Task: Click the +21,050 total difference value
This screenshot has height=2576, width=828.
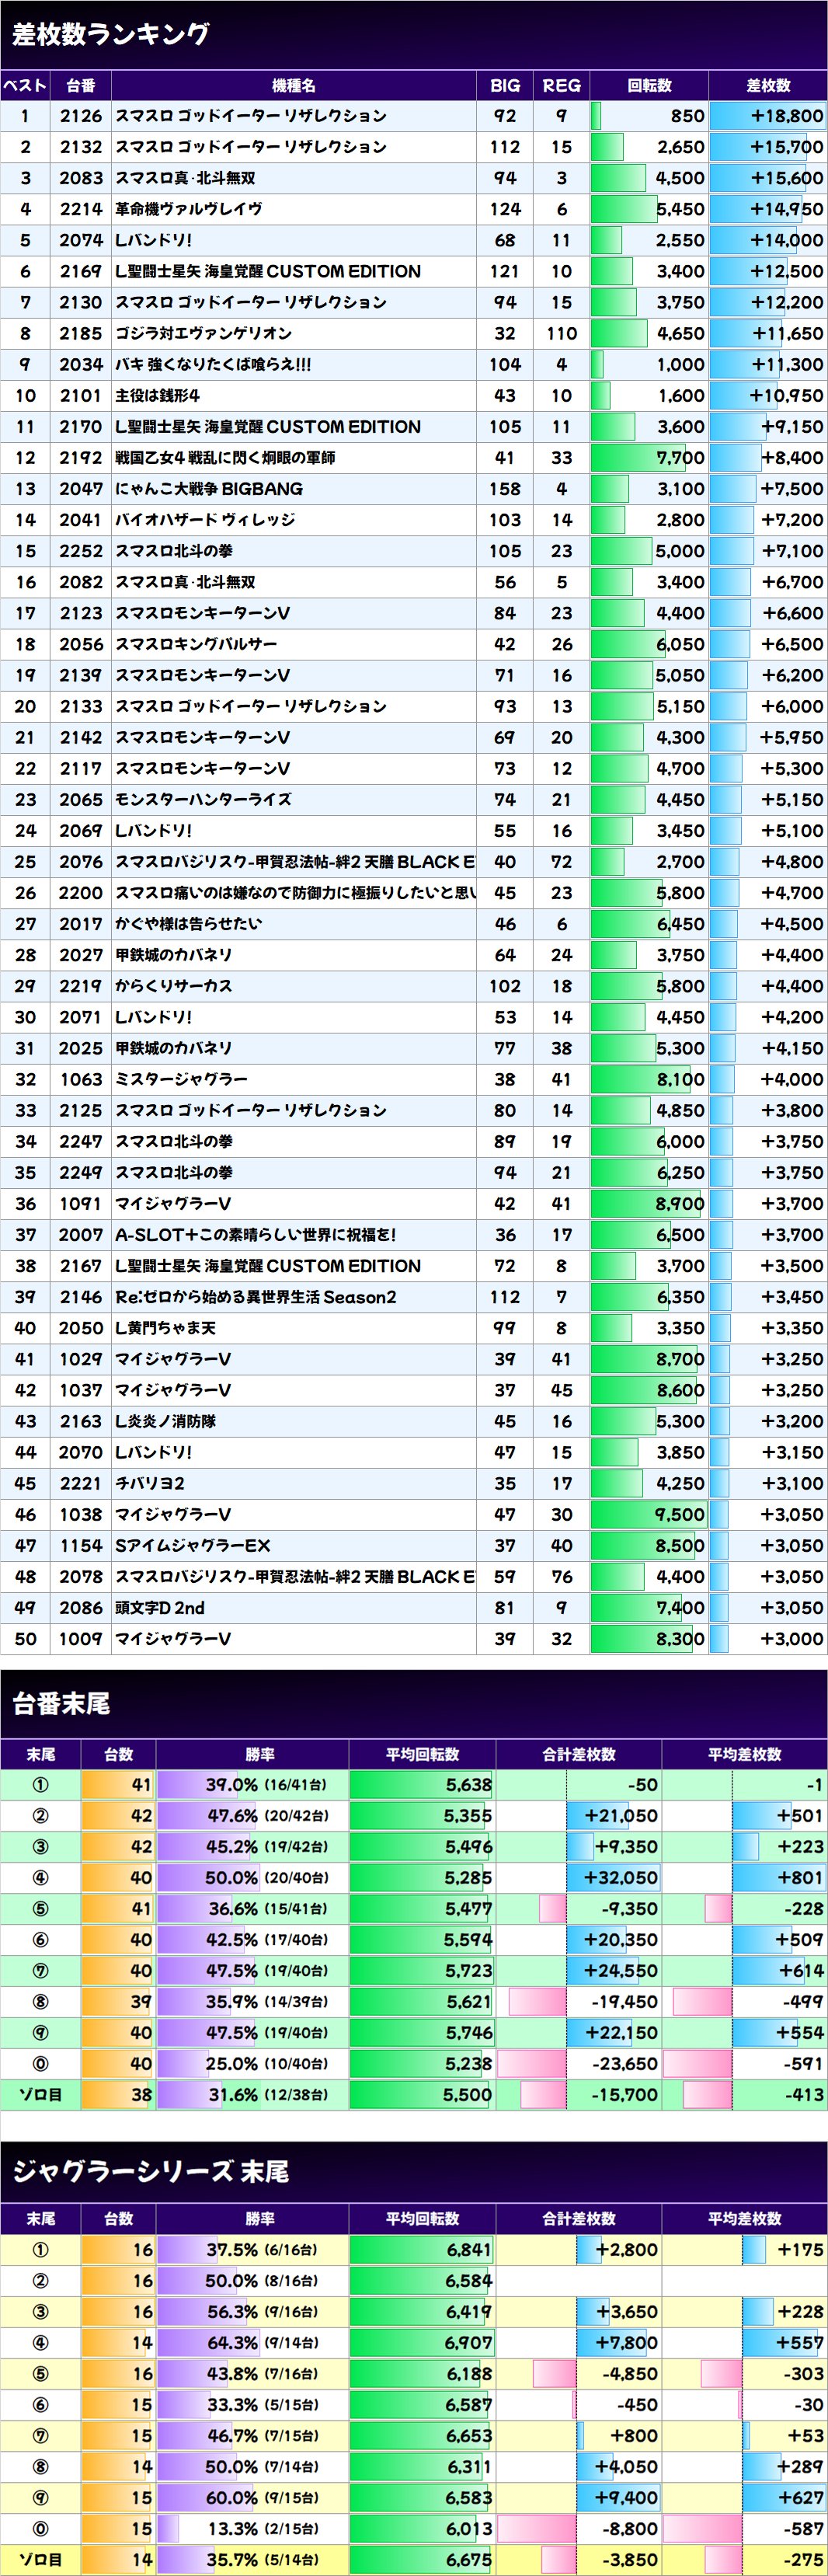Action: coord(620,1816)
